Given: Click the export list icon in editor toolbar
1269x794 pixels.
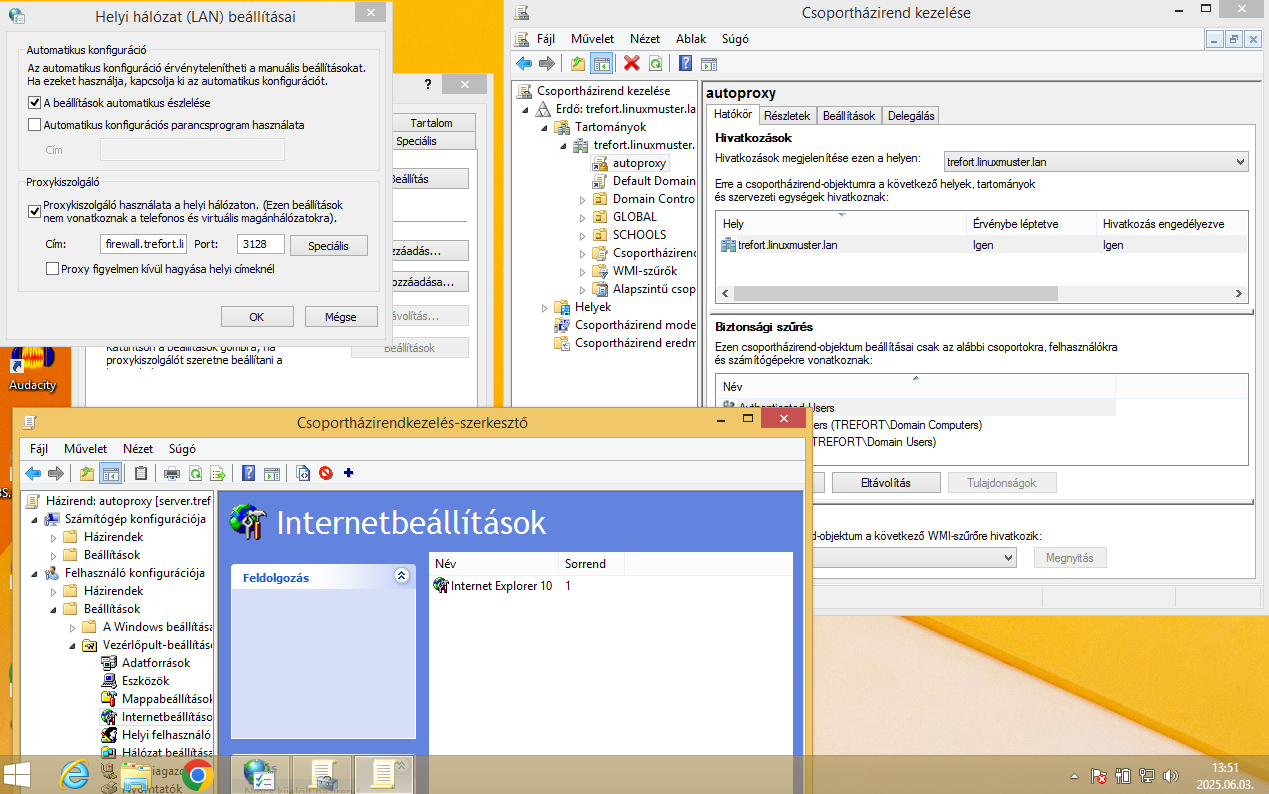Looking at the screenshot, I should 217,473.
